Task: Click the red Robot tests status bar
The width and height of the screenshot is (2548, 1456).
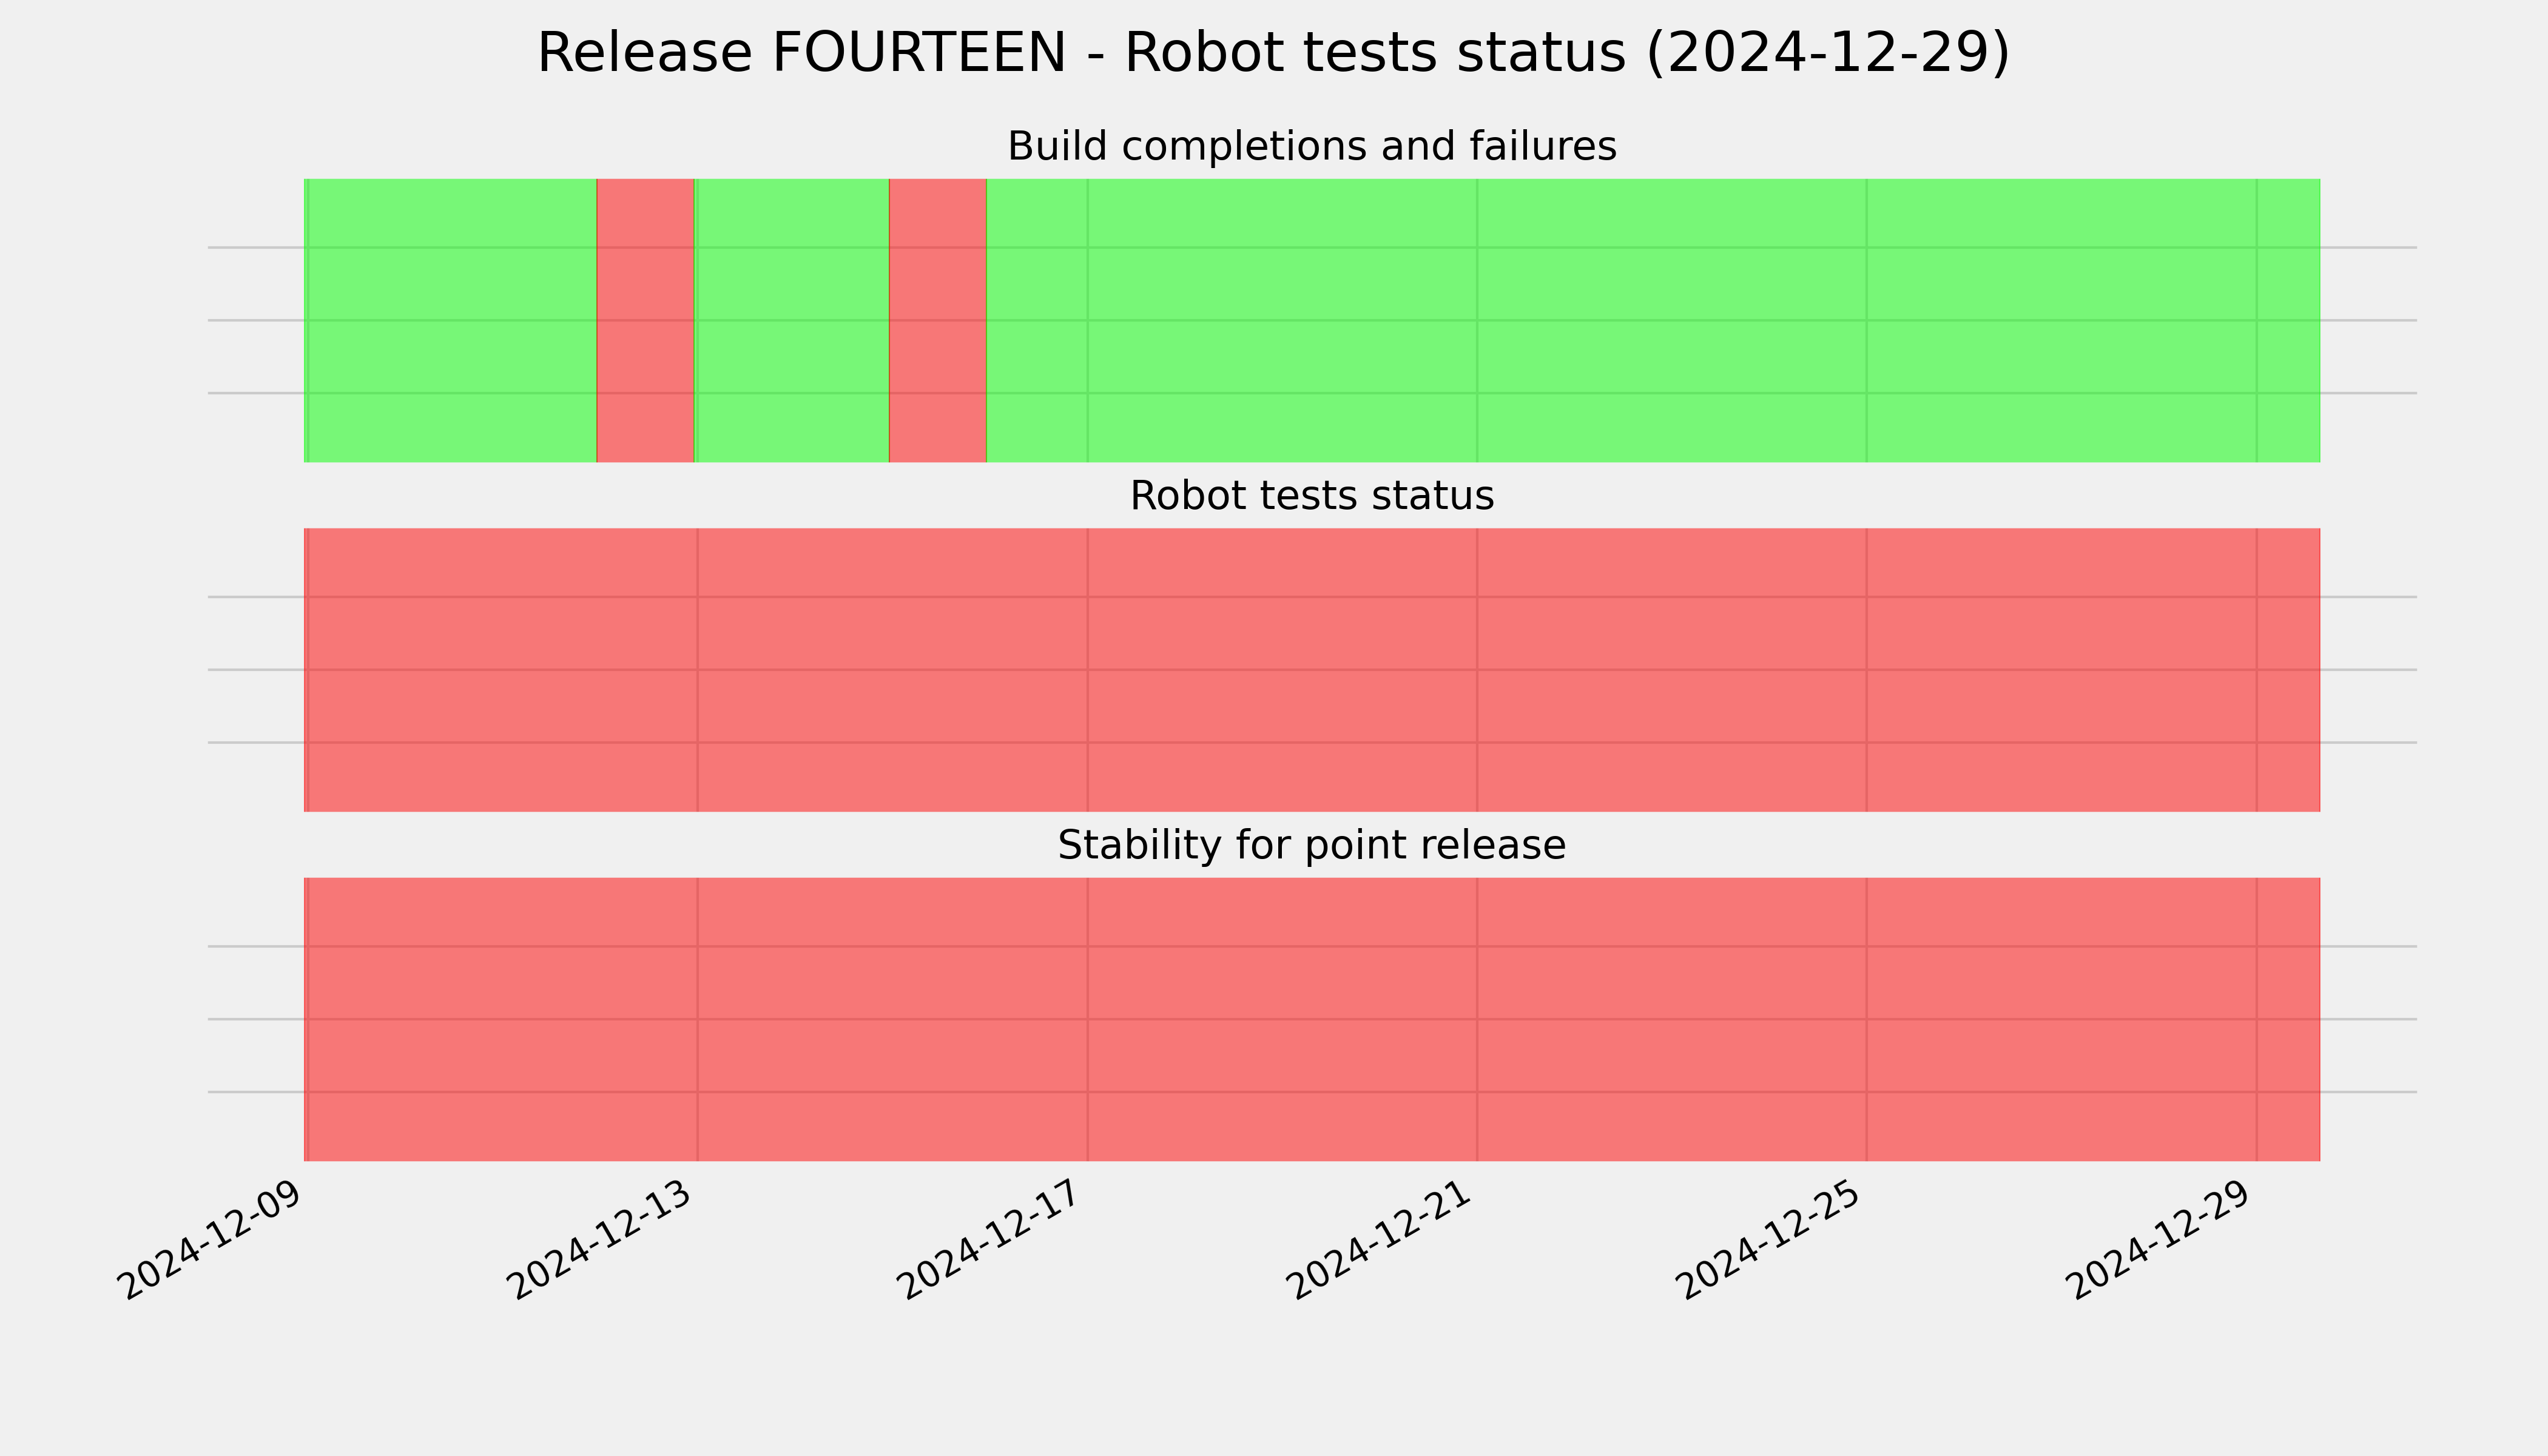Action: click(x=1312, y=670)
